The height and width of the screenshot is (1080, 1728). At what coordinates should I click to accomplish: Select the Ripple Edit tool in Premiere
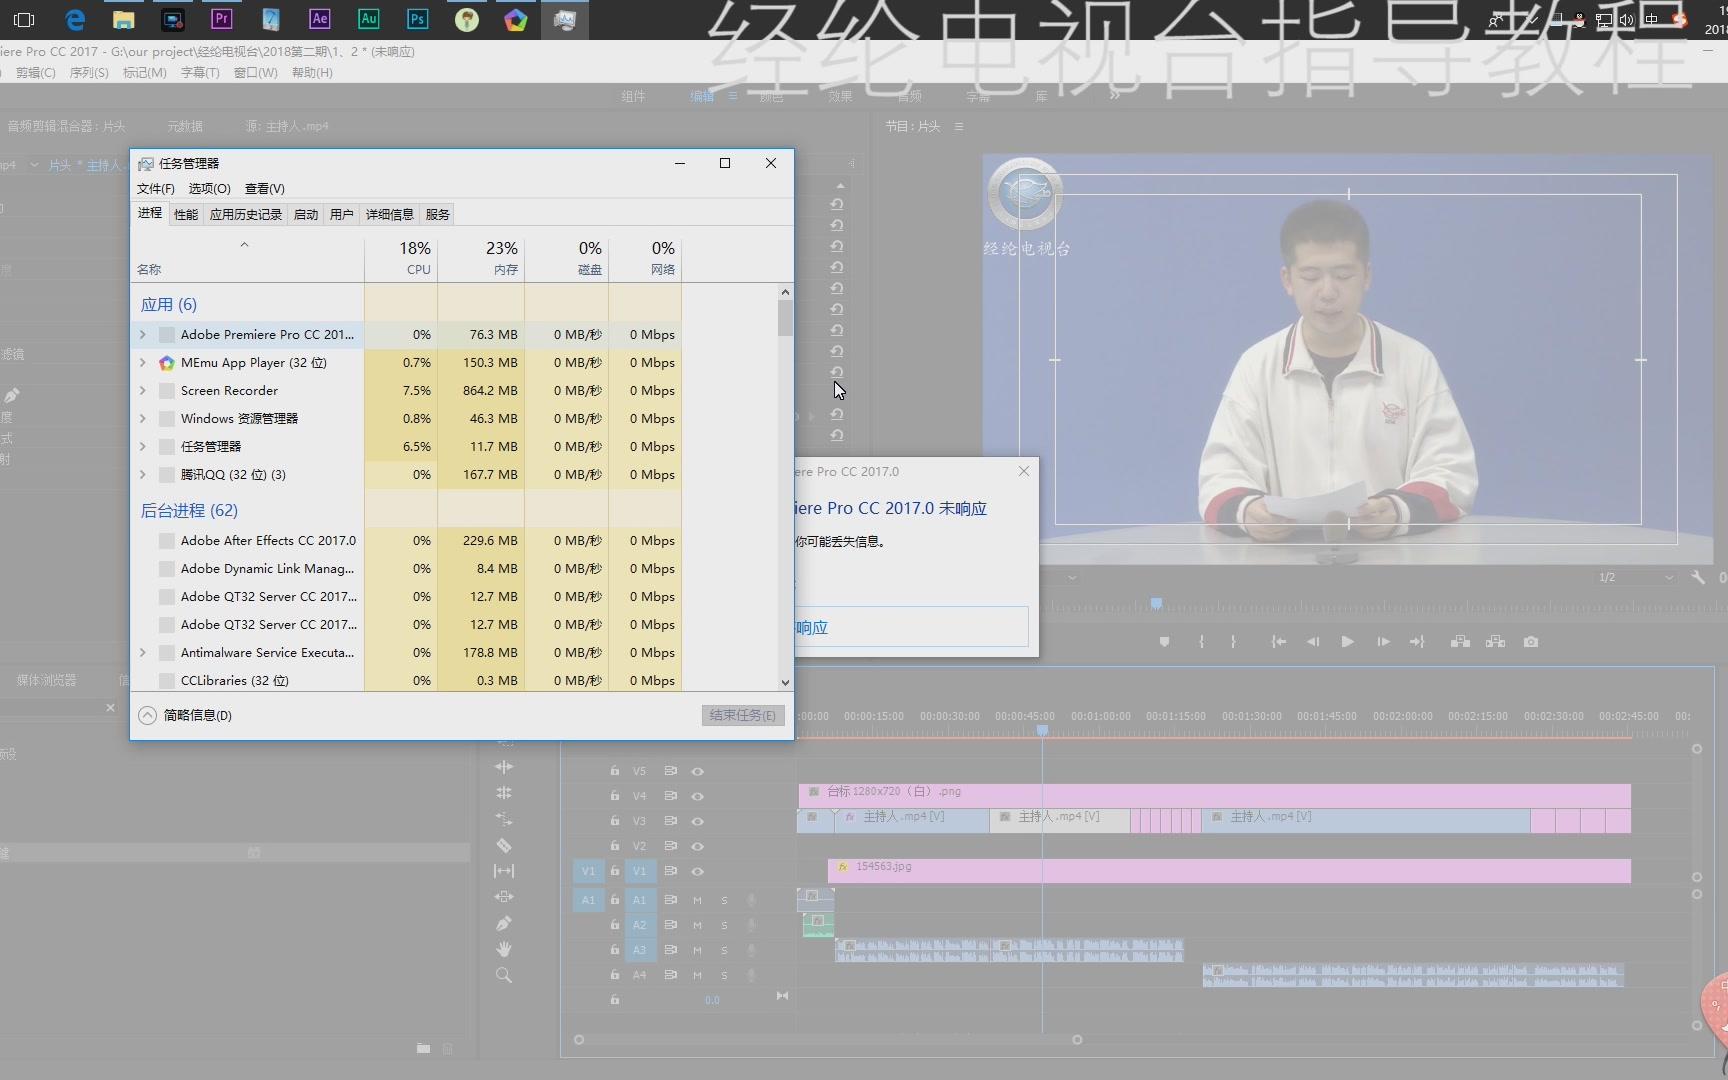(x=504, y=767)
